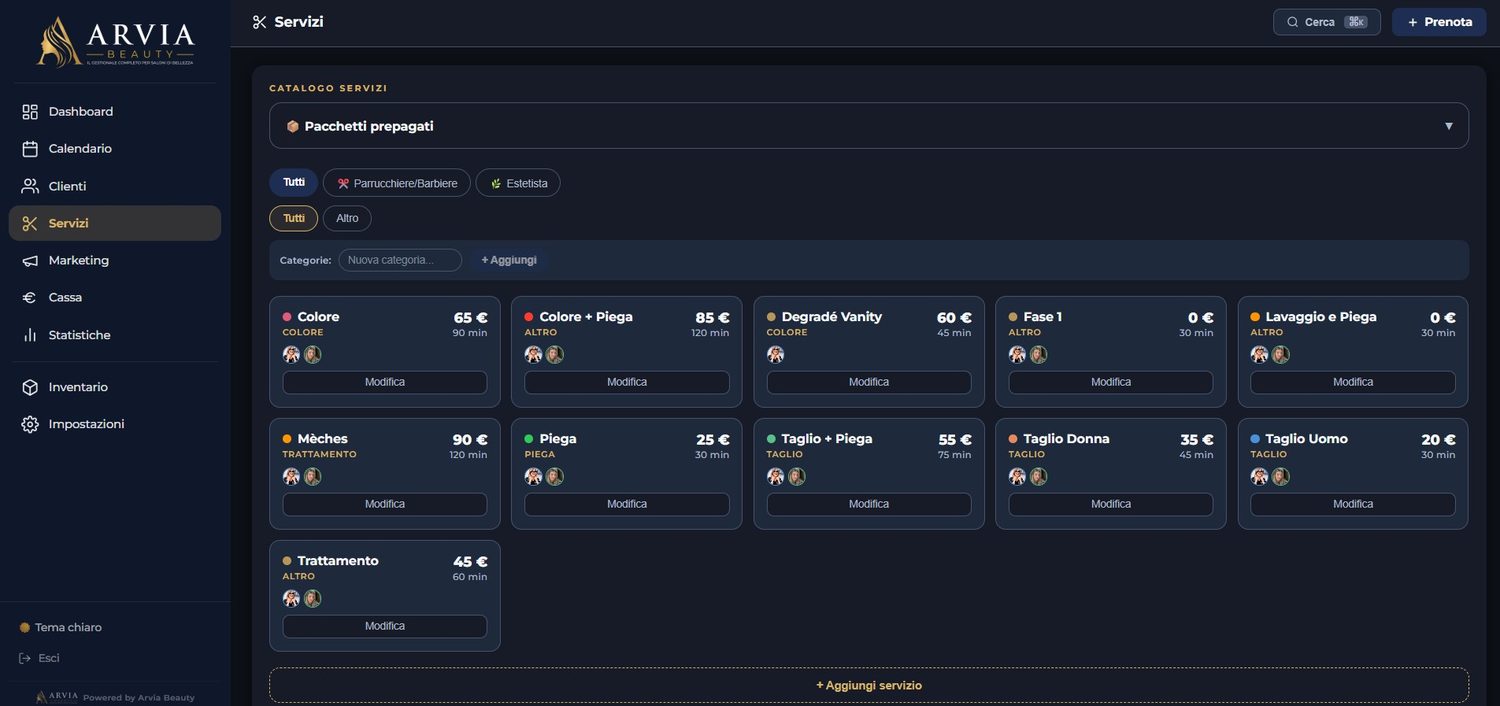Click the Degradé Vanity staff avatar

[x=775, y=354]
